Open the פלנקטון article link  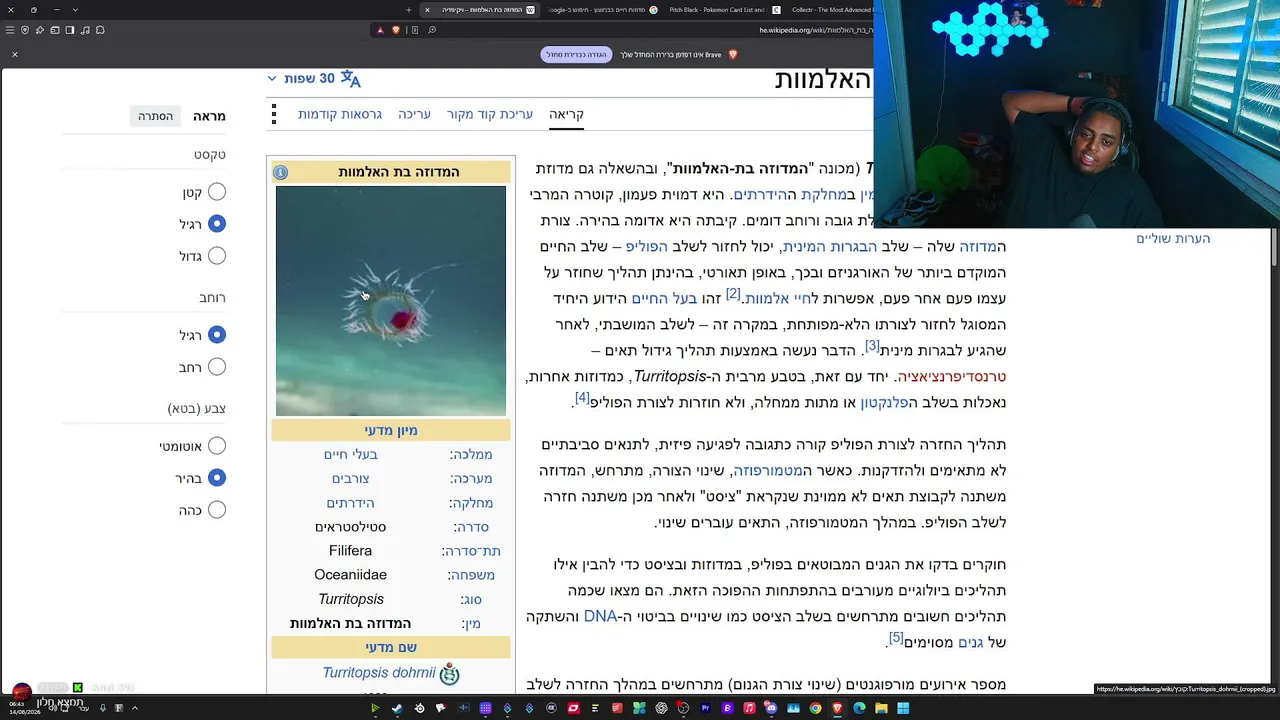(x=885, y=403)
